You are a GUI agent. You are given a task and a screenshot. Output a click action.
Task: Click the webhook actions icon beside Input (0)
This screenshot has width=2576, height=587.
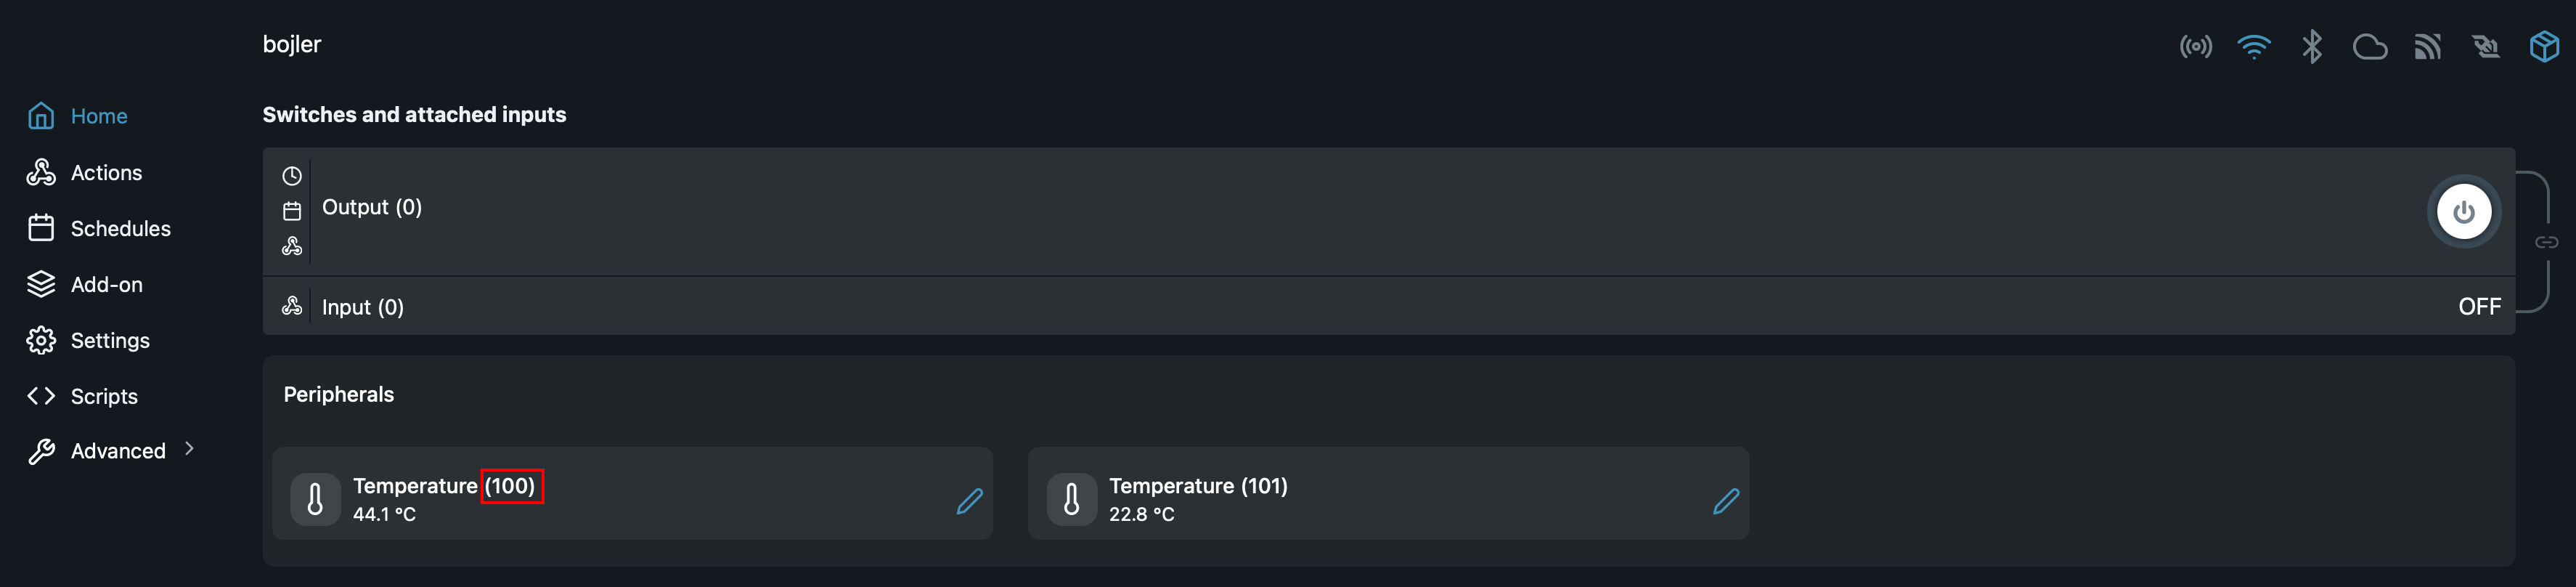point(292,306)
